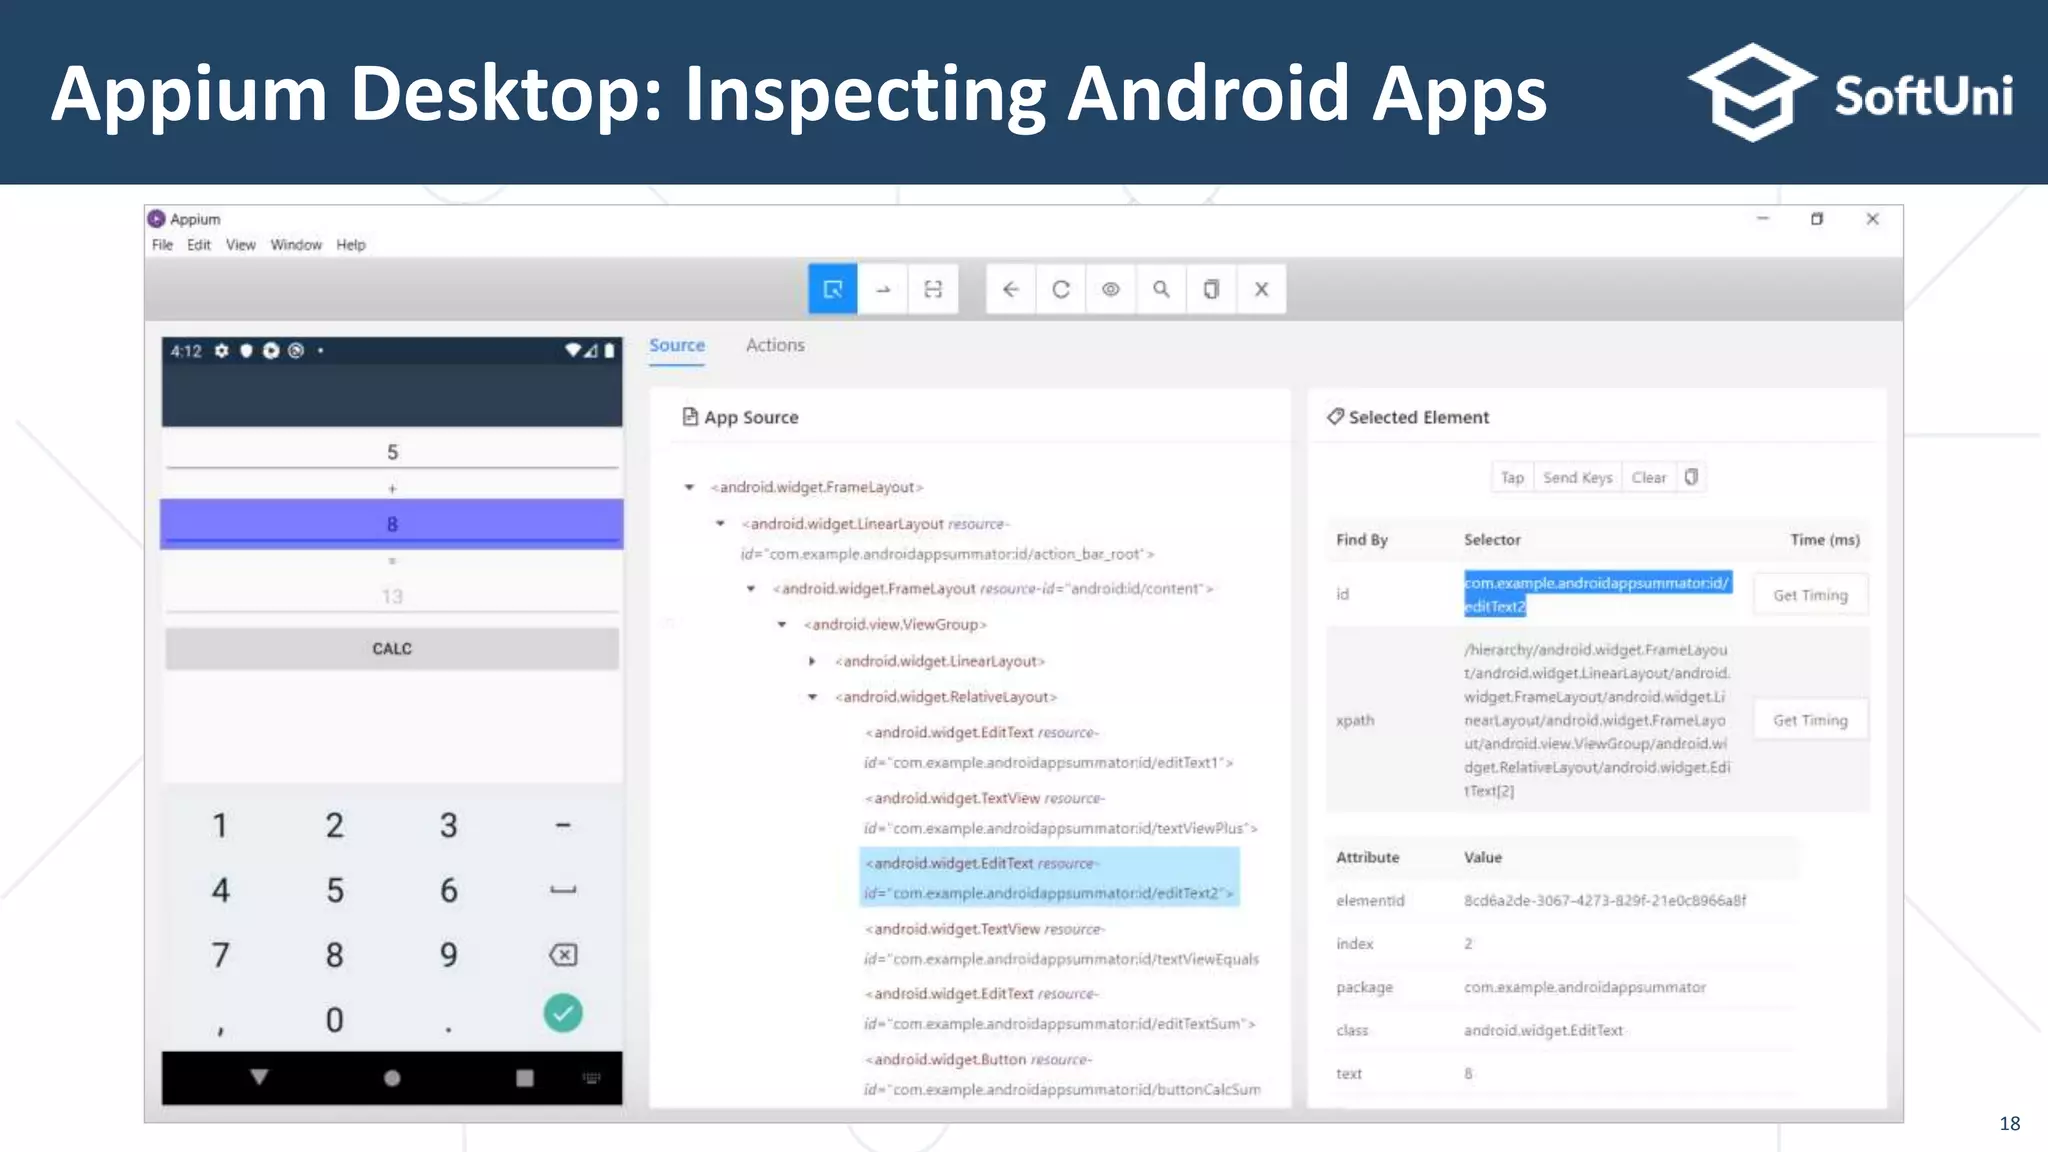Open the Window menu
This screenshot has height=1152, width=2048.
[296, 245]
